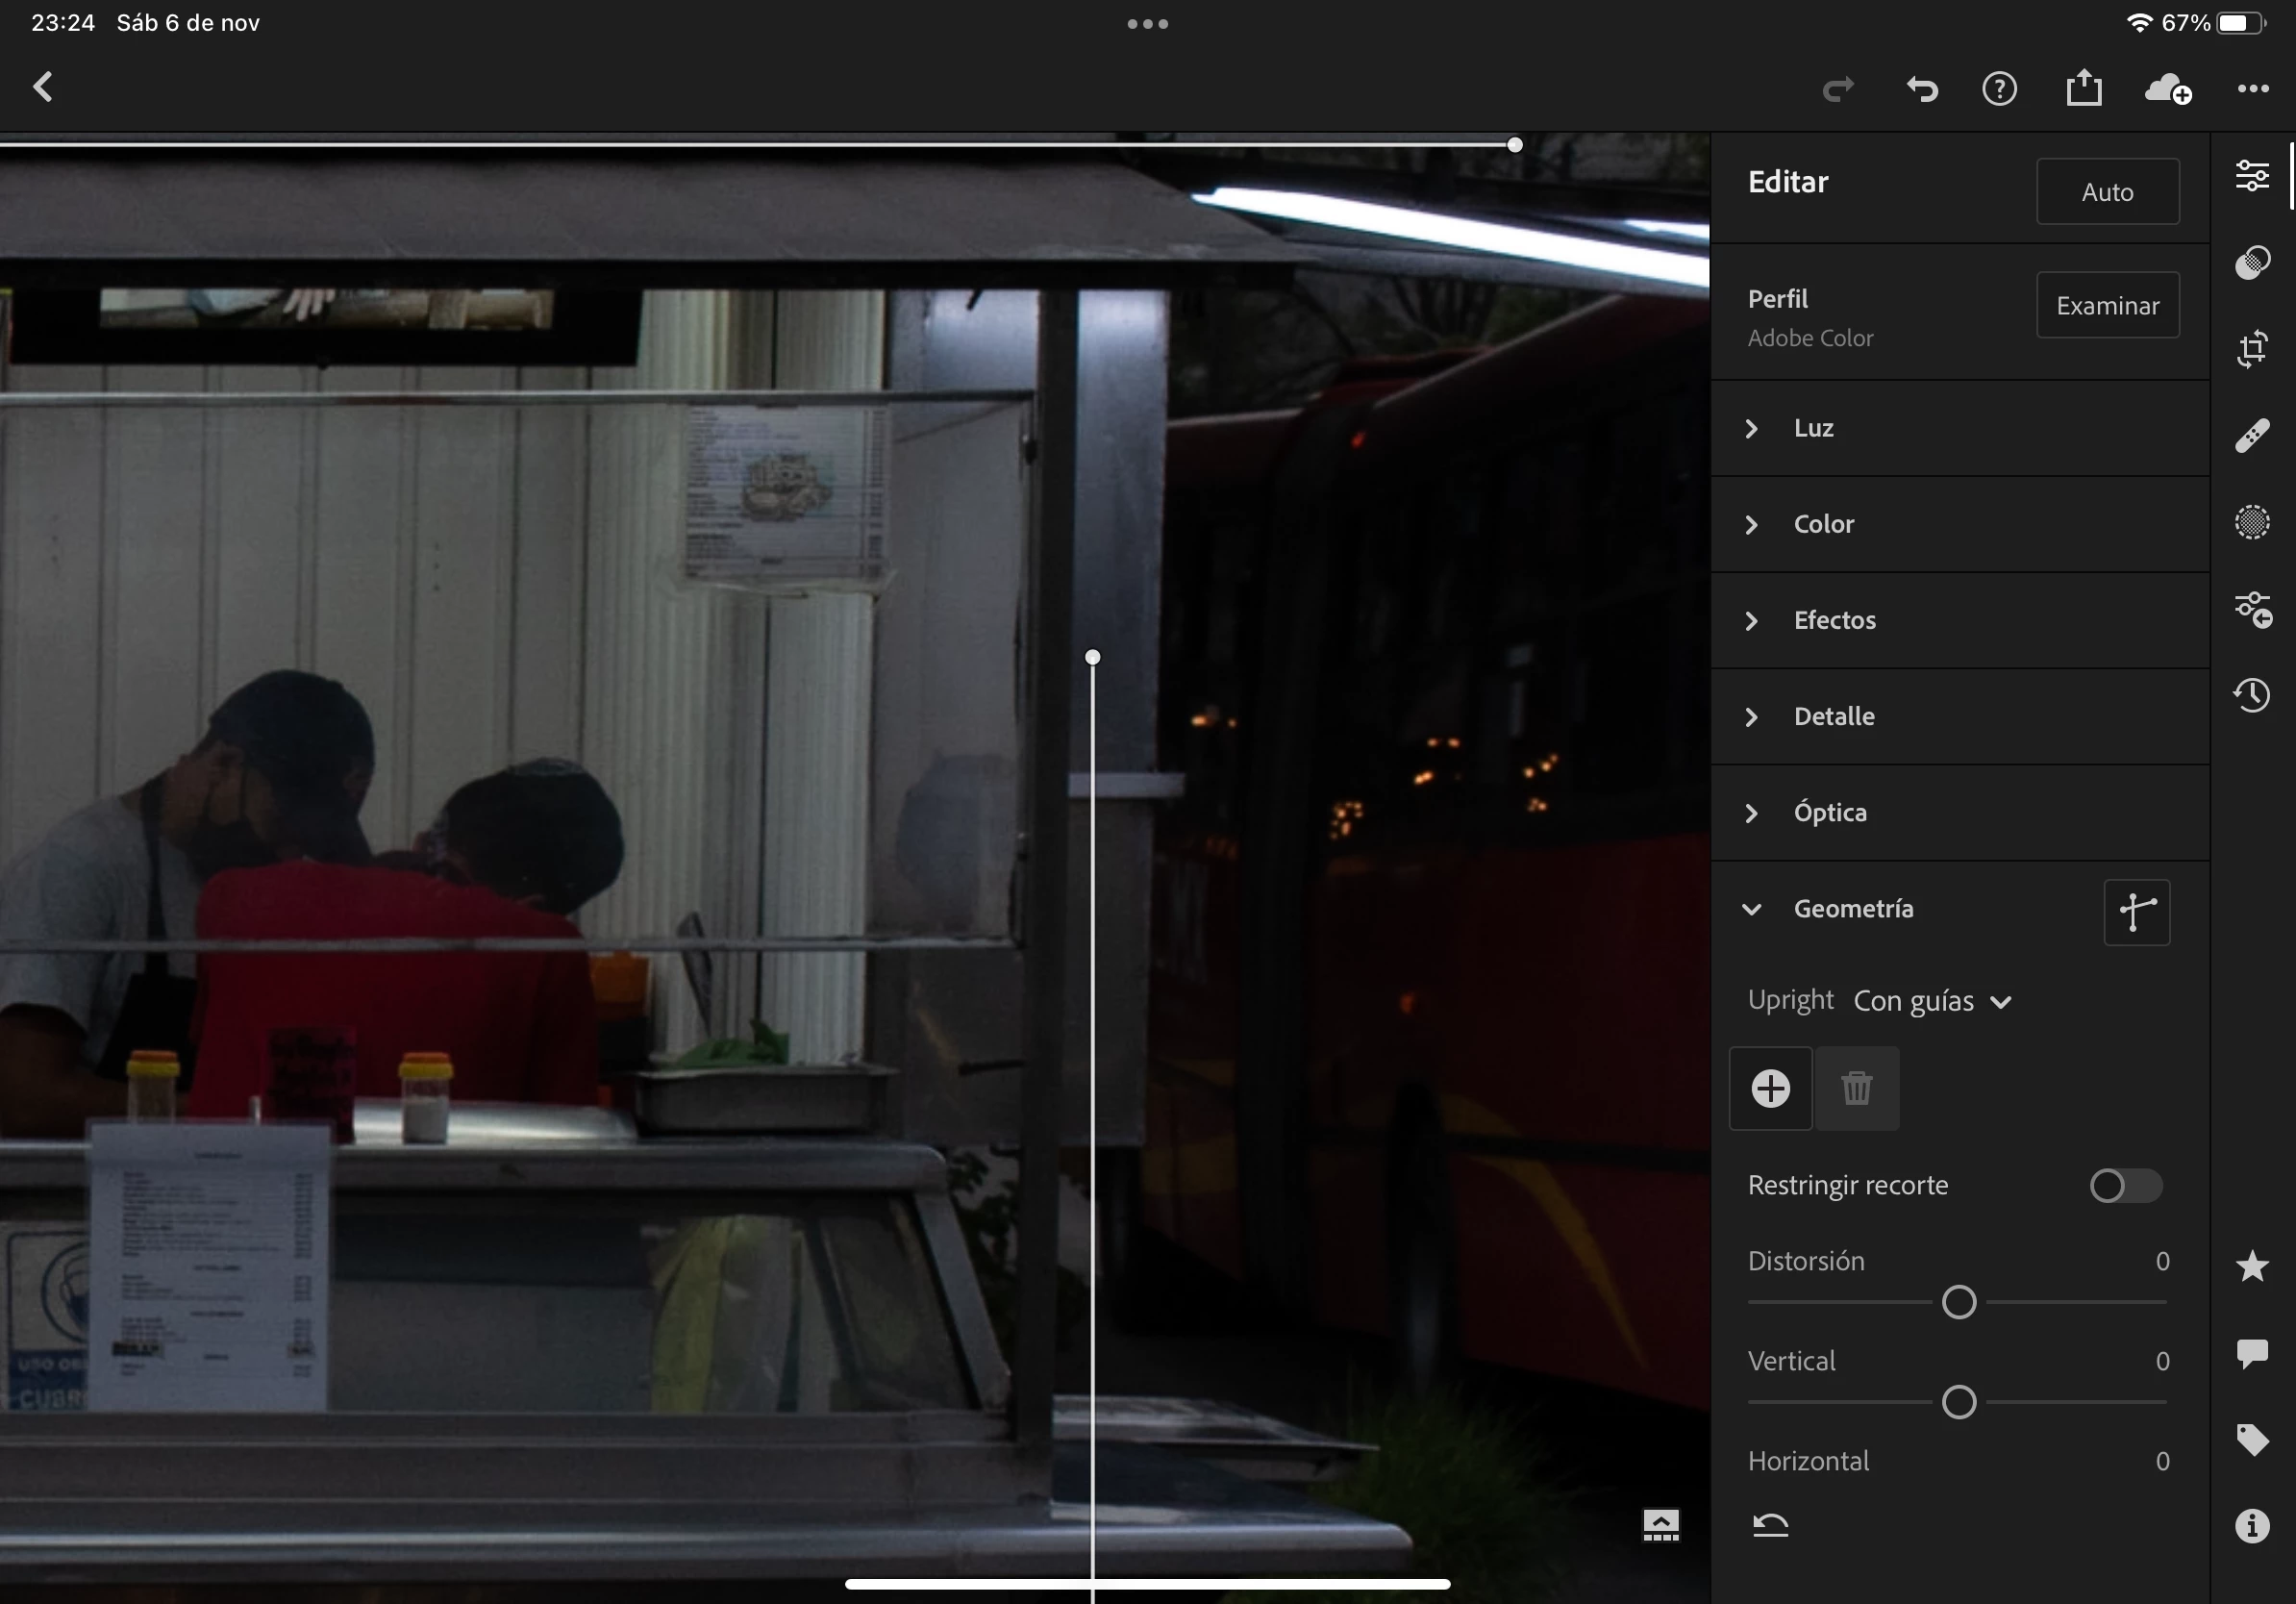The height and width of the screenshot is (1604, 2296).
Task: Click the undo arrow
Action: (1921, 89)
